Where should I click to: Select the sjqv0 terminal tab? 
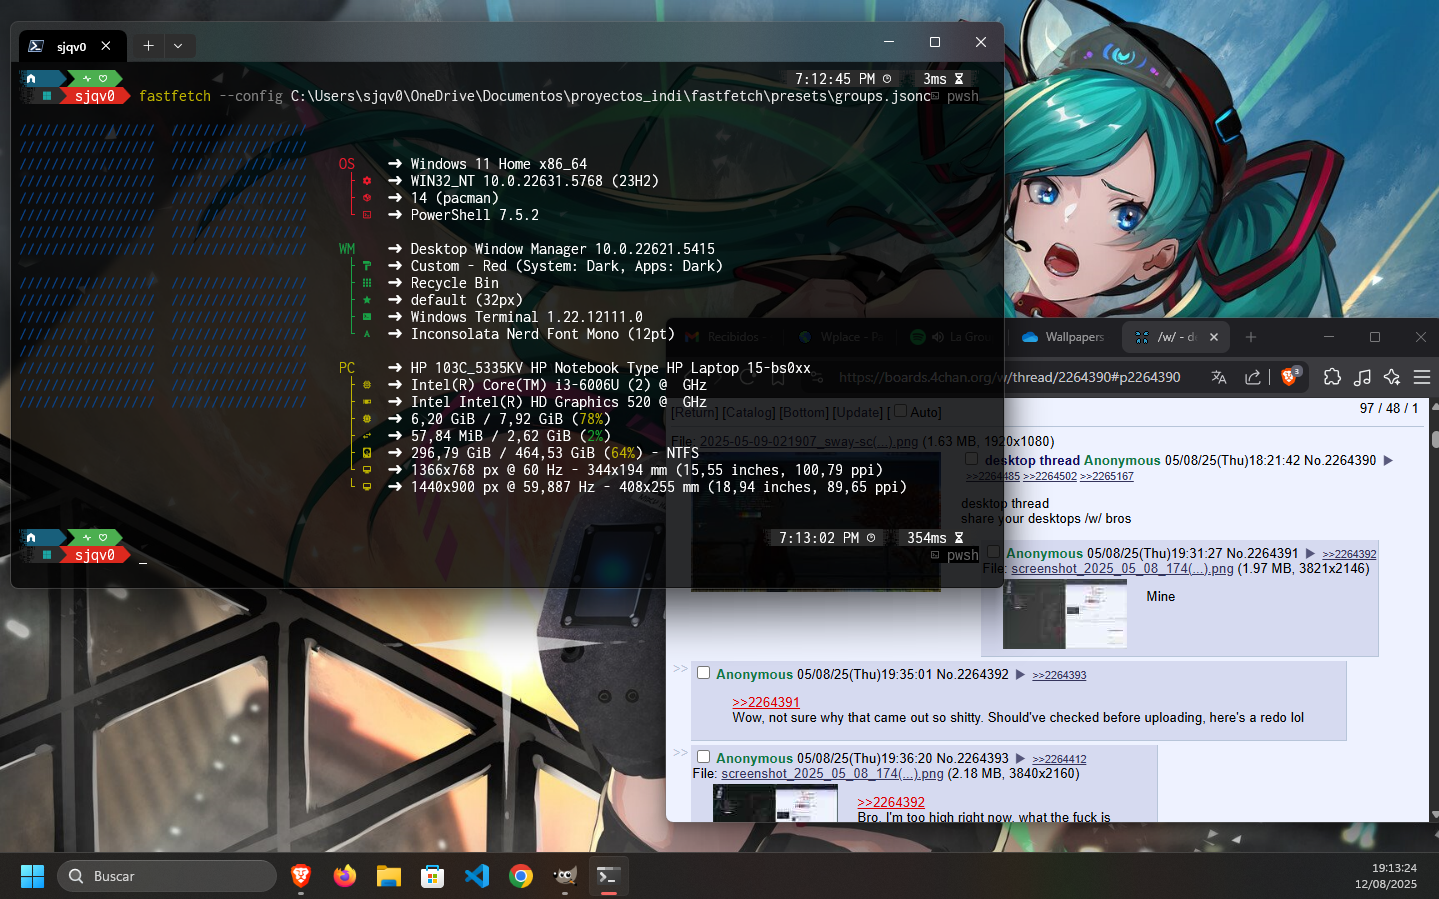[x=70, y=46]
